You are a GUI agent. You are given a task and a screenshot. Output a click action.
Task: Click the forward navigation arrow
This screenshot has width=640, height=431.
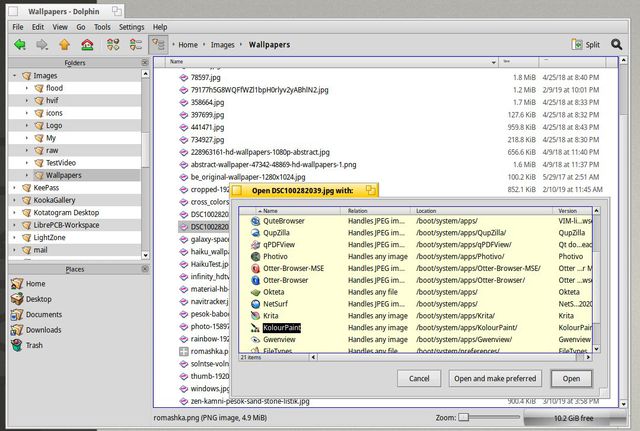pos(42,44)
